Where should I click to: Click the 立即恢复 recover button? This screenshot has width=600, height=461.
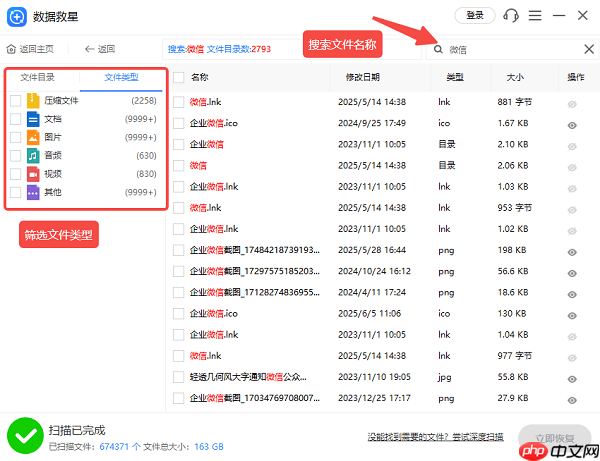(x=554, y=438)
